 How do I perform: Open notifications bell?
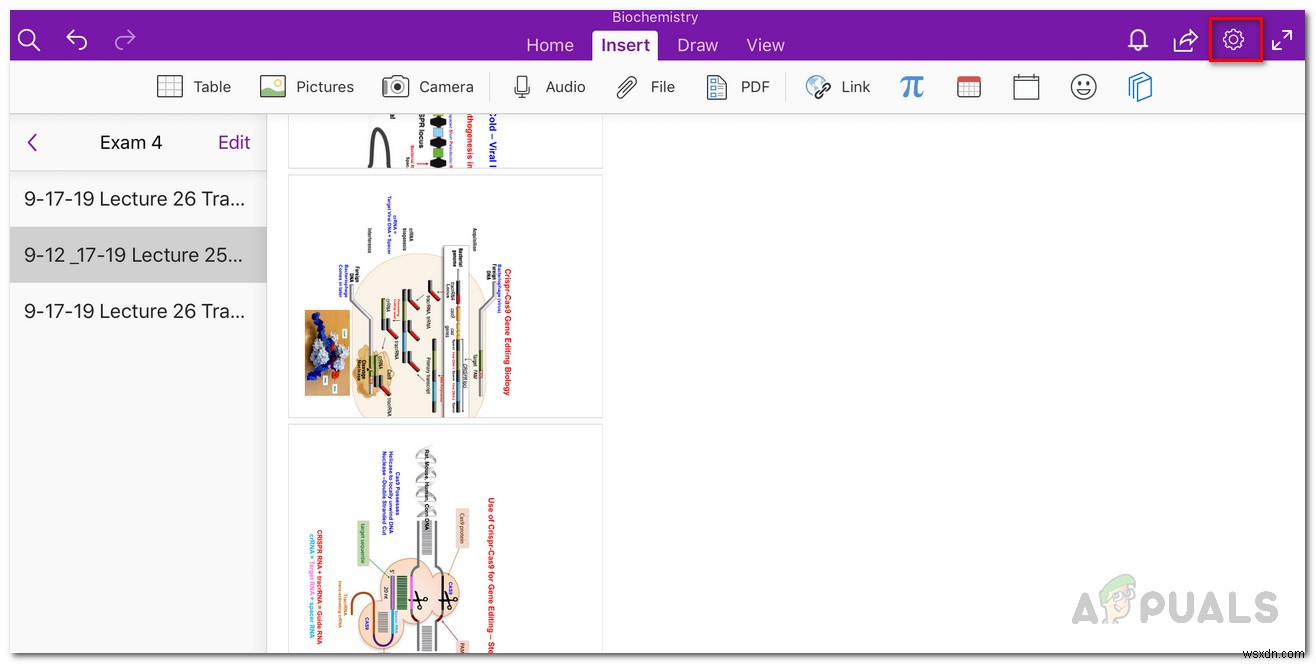pyautogui.click(x=1137, y=40)
